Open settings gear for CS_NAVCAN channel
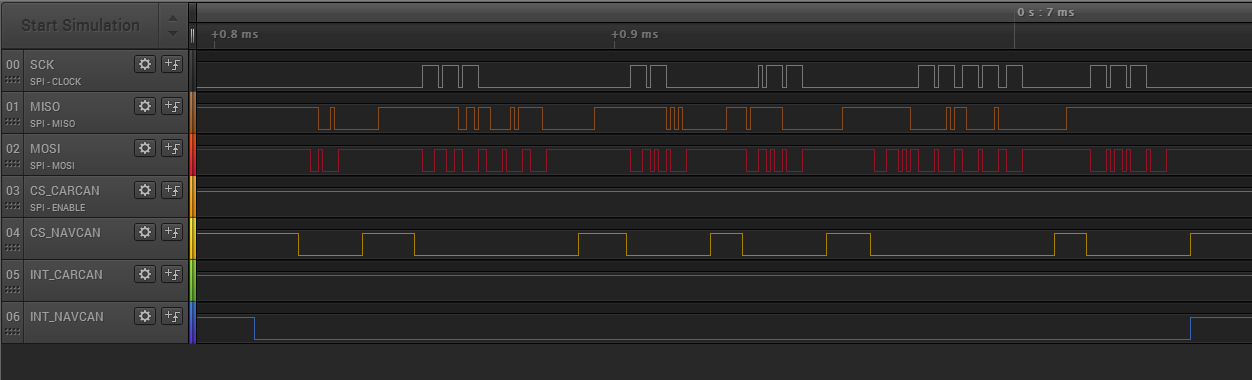Viewport: 1252px width, 380px height. (146, 232)
